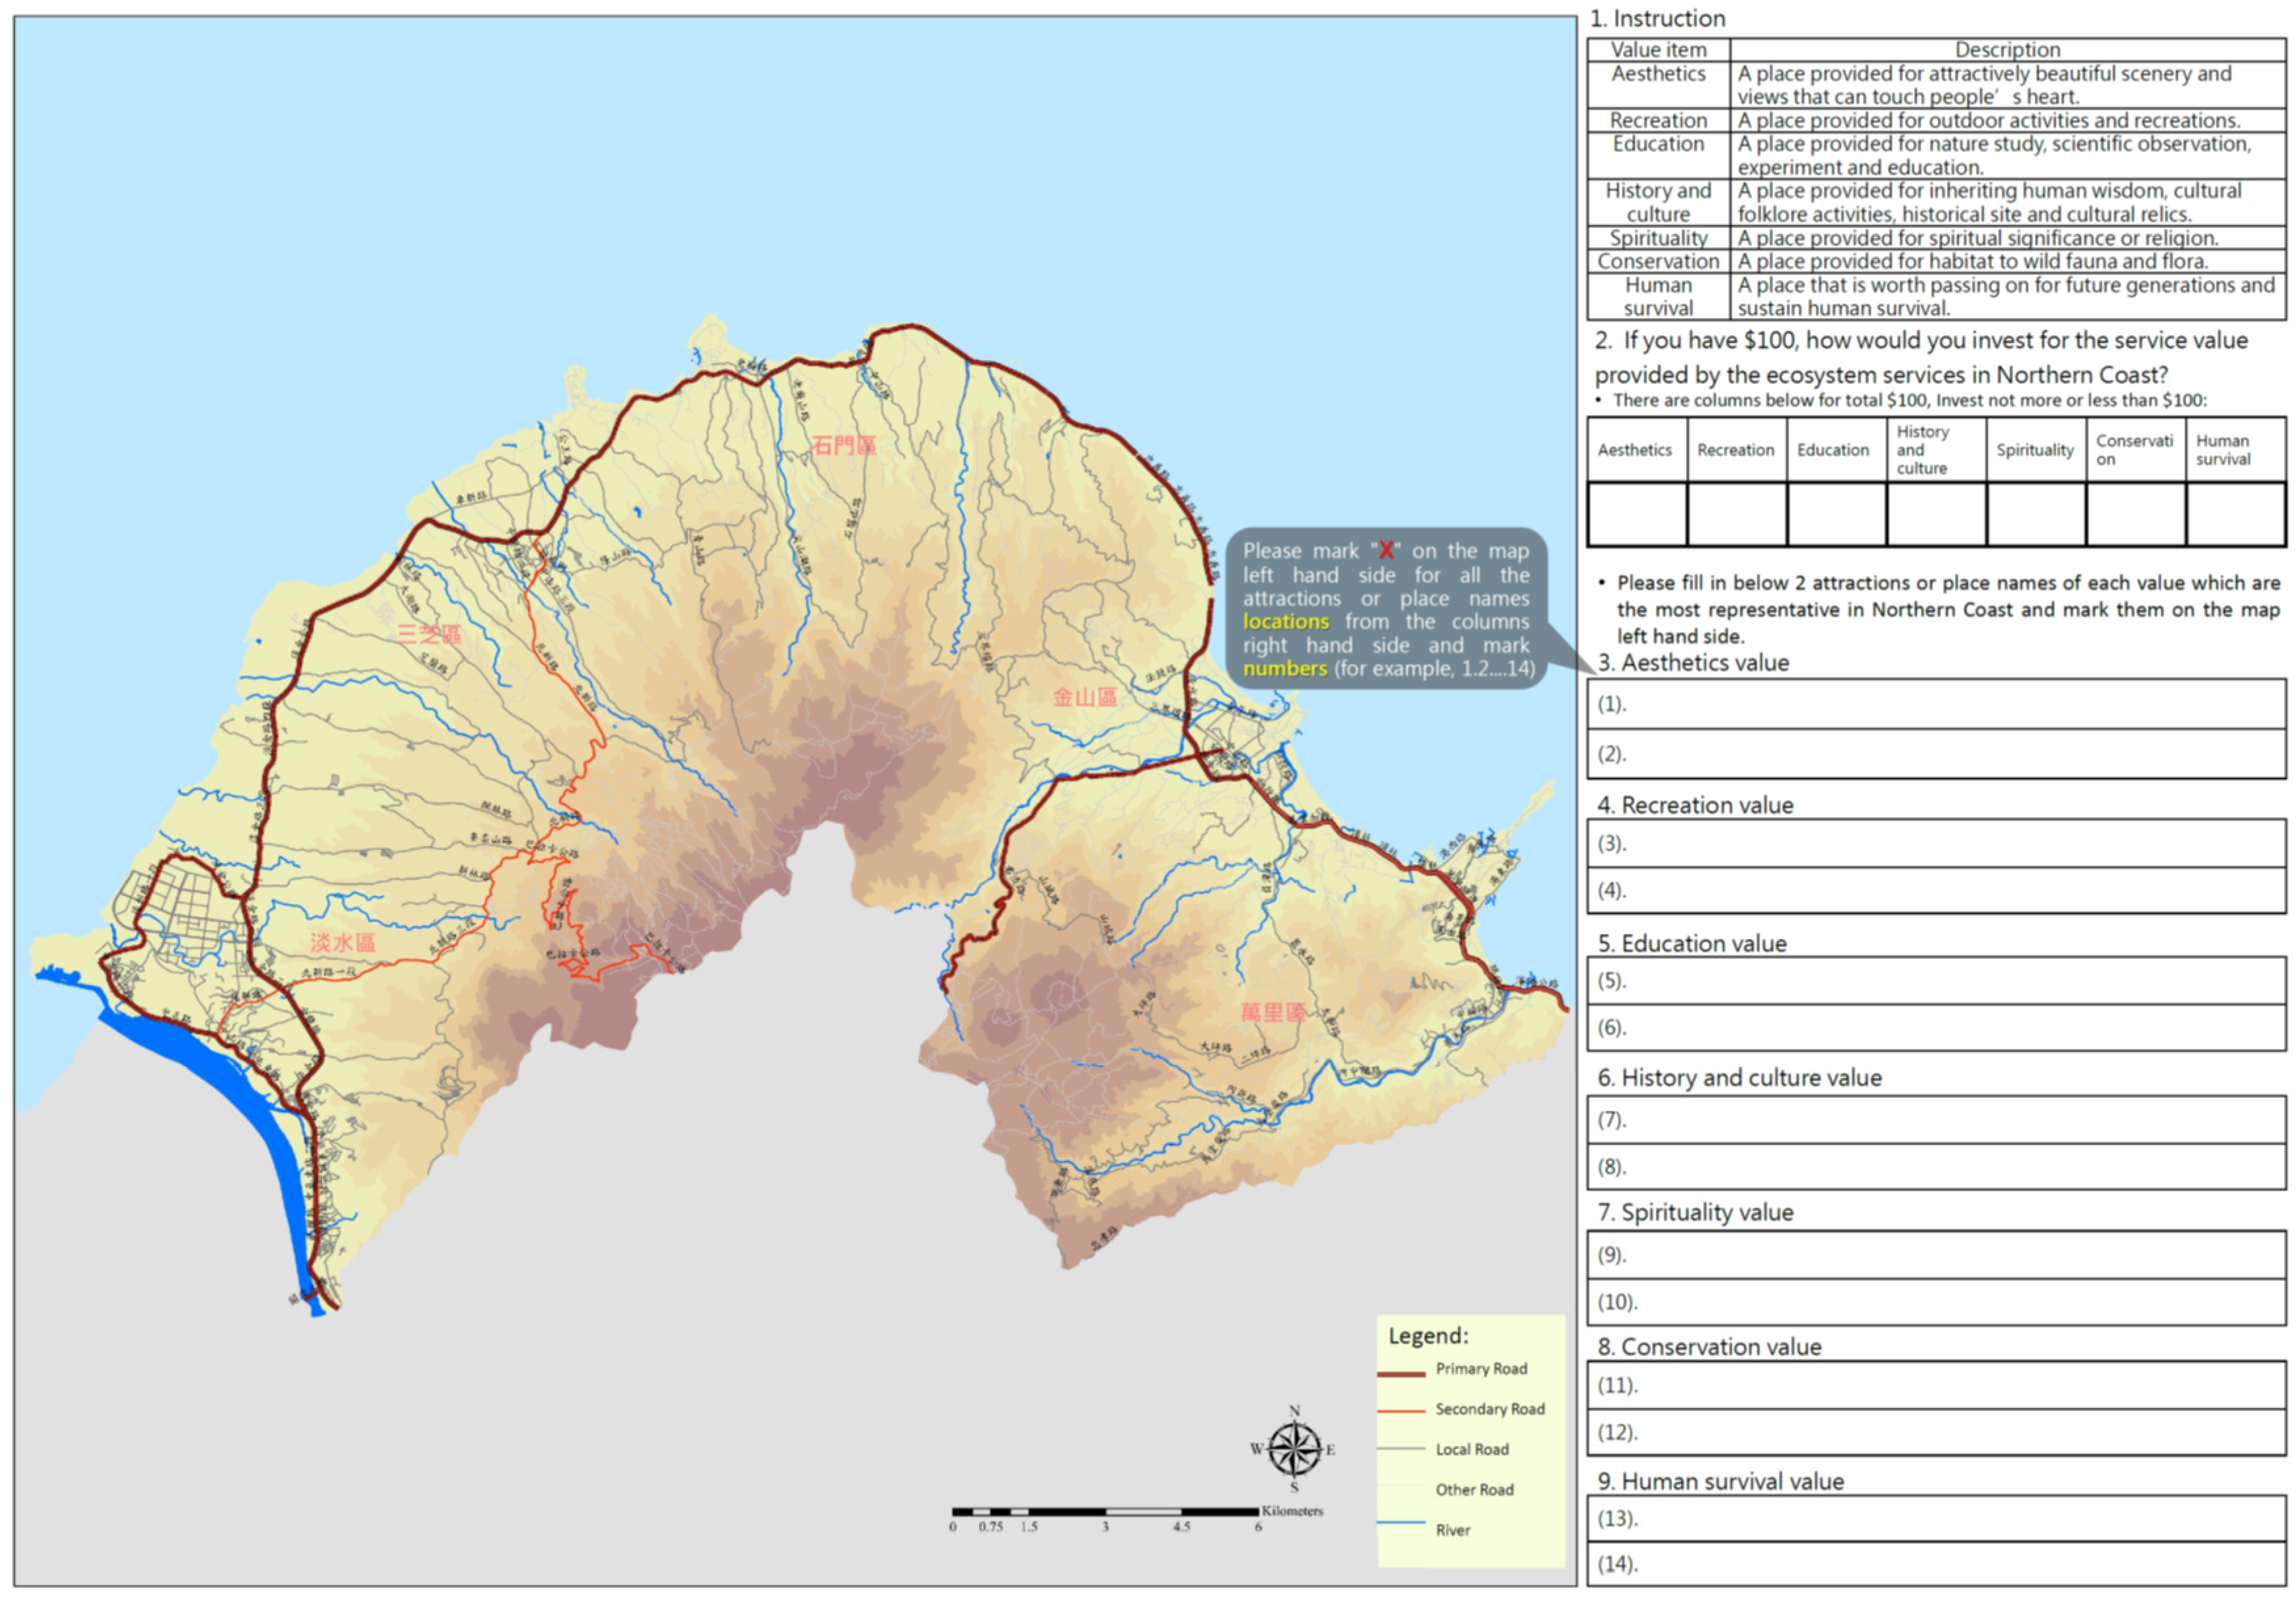Screen dimensions: 2296x1599
Task: Click empty cell under Human survival column
Action: pos(2235,514)
